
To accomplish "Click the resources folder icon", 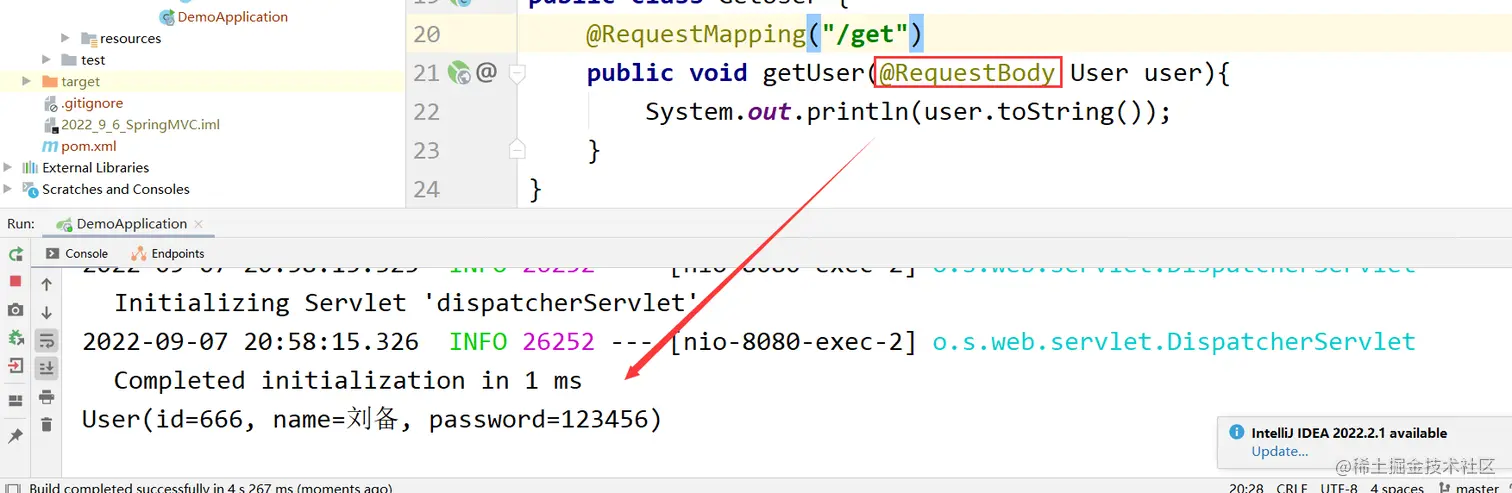I will click(x=89, y=38).
